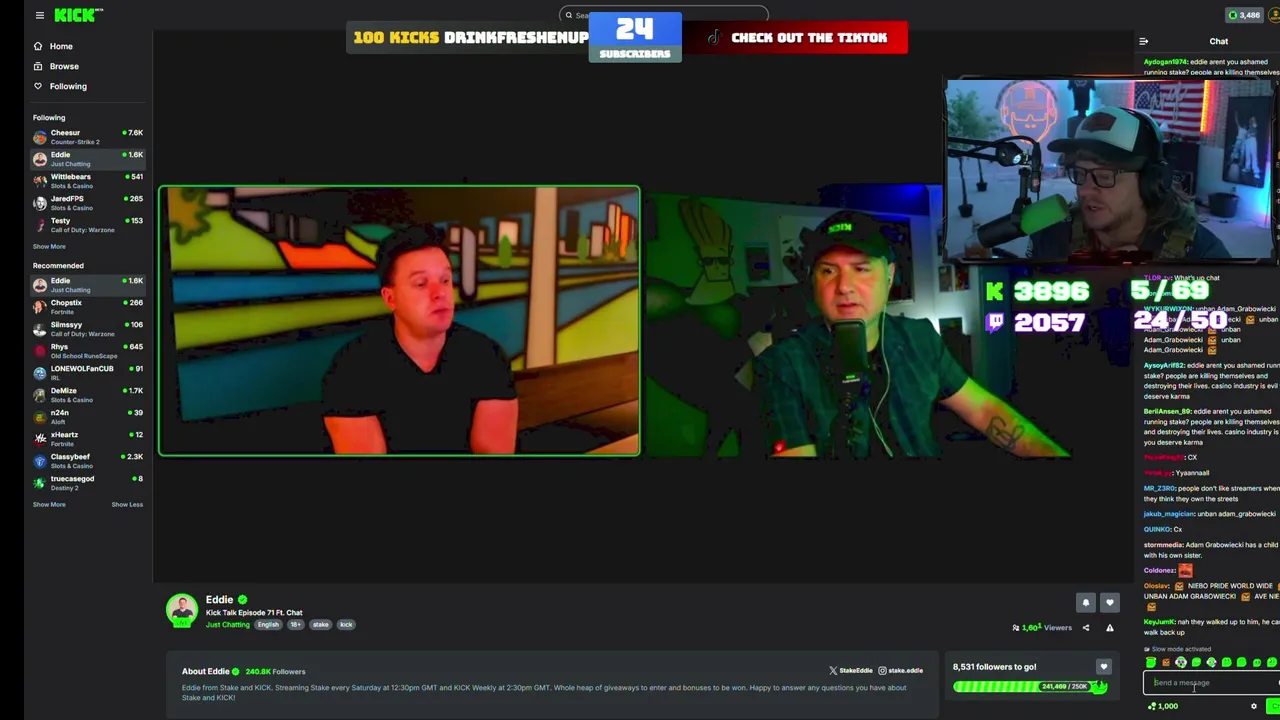Click the follower goal heart button
This screenshot has height=720, width=1280.
[x=1103, y=667]
